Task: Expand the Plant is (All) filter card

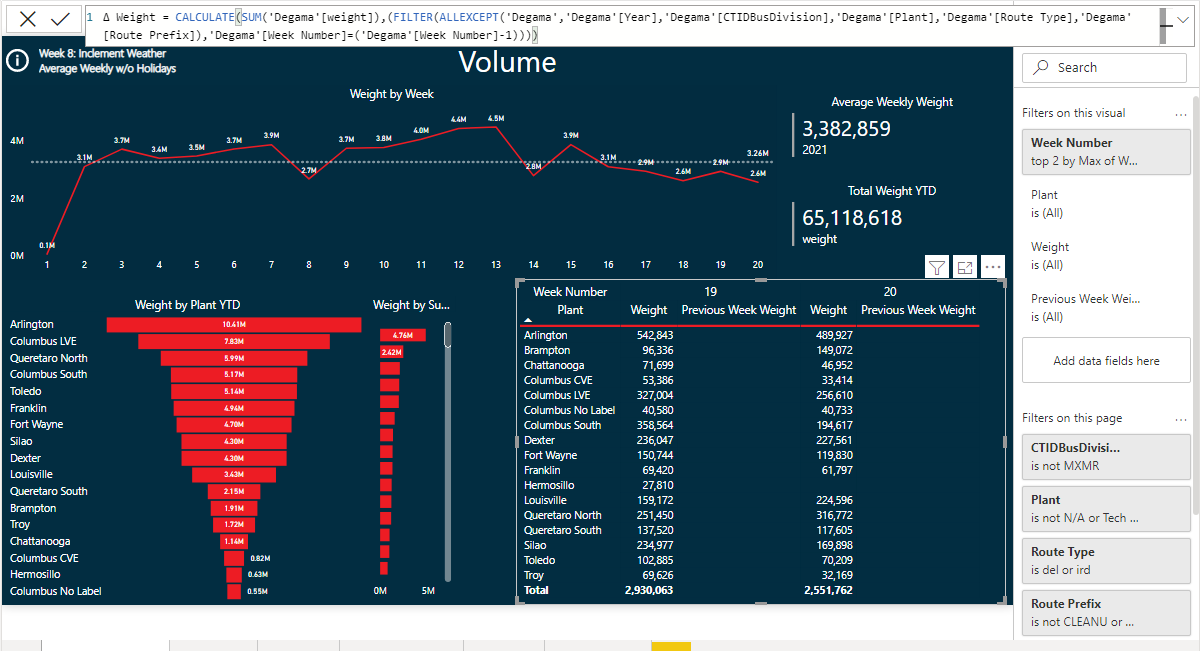Action: pos(1106,203)
